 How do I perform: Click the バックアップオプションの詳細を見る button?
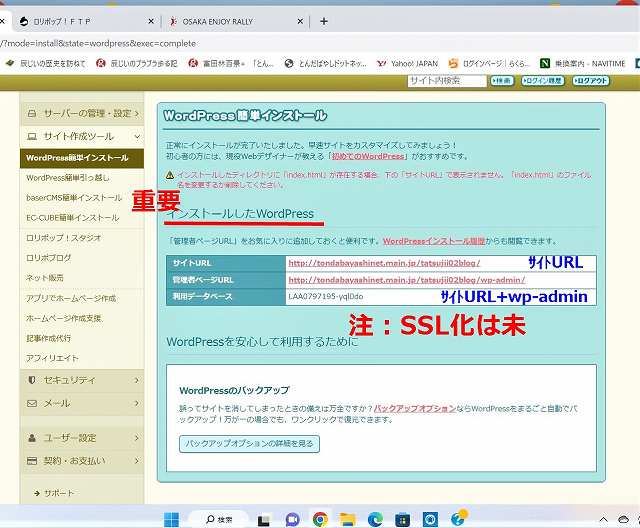pyautogui.click(x=249, y=443)
